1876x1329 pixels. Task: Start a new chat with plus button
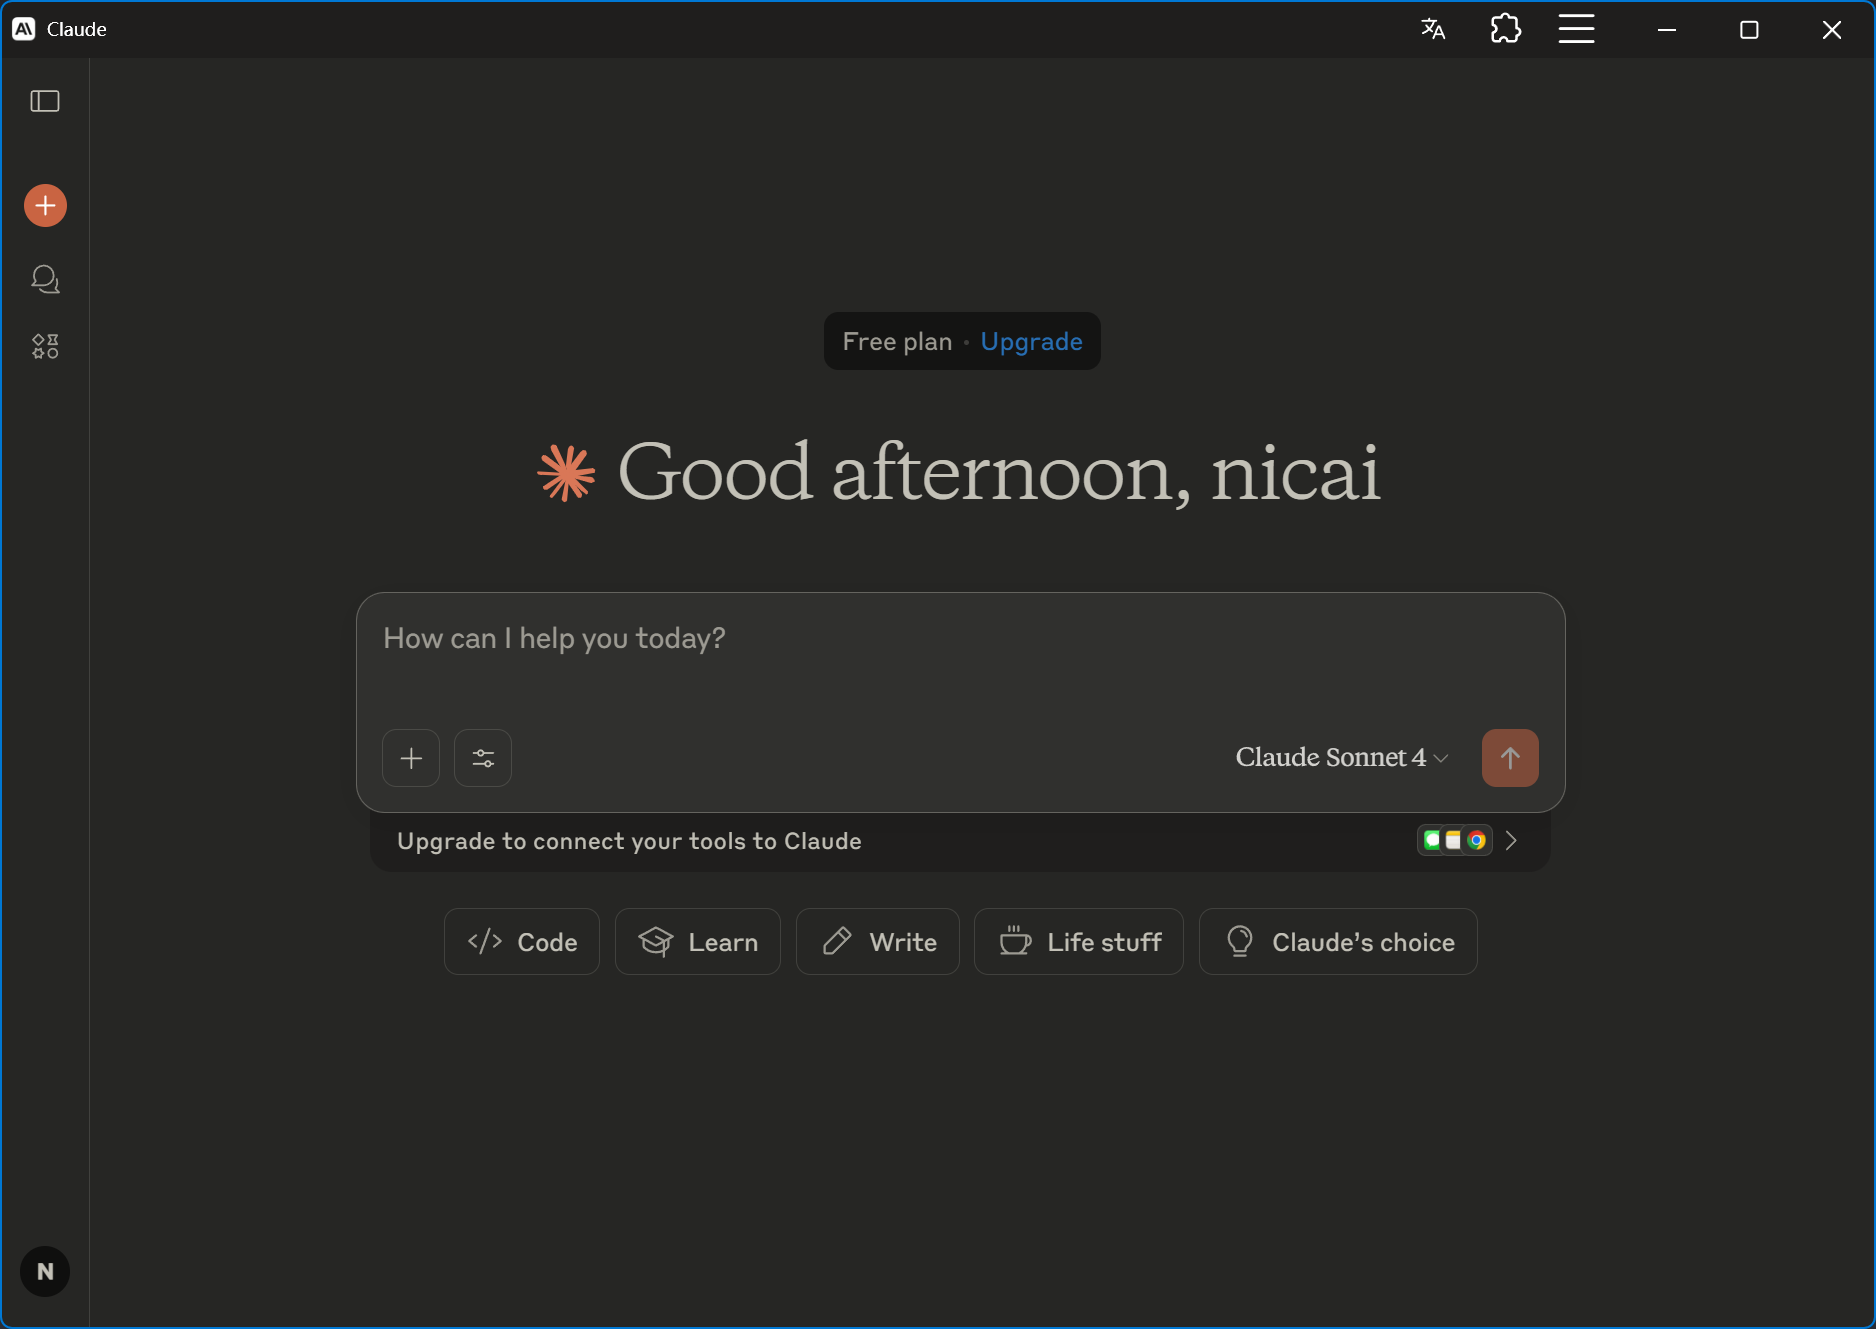point(45,206)
